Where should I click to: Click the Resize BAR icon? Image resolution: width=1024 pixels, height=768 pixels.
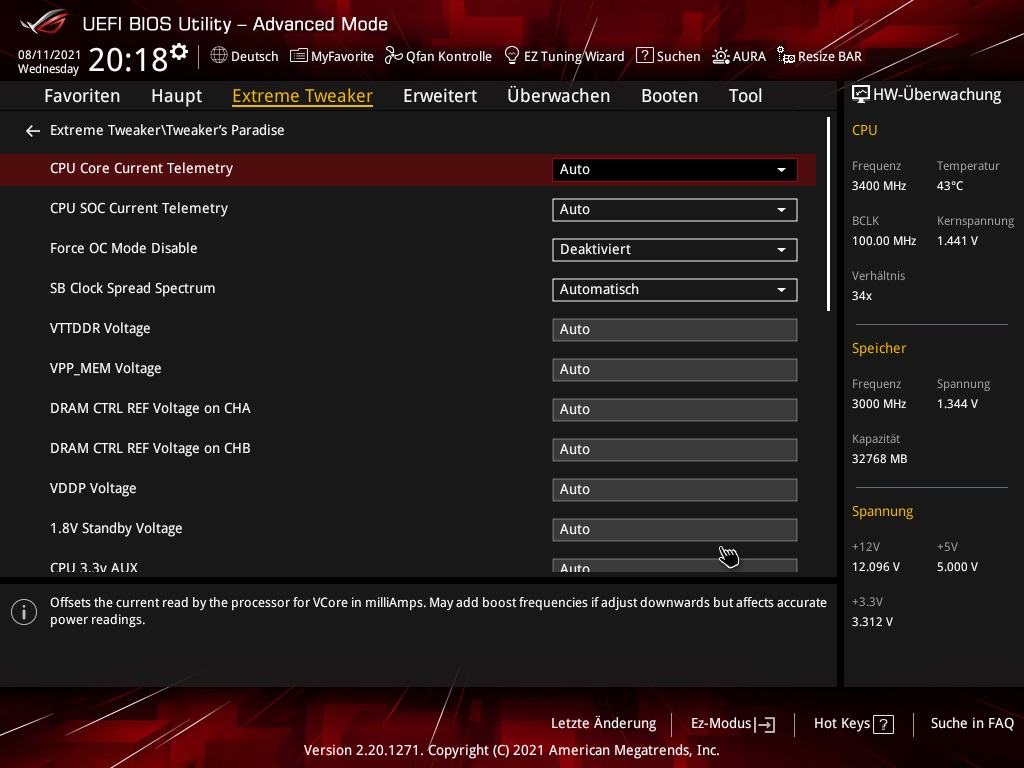786,56
